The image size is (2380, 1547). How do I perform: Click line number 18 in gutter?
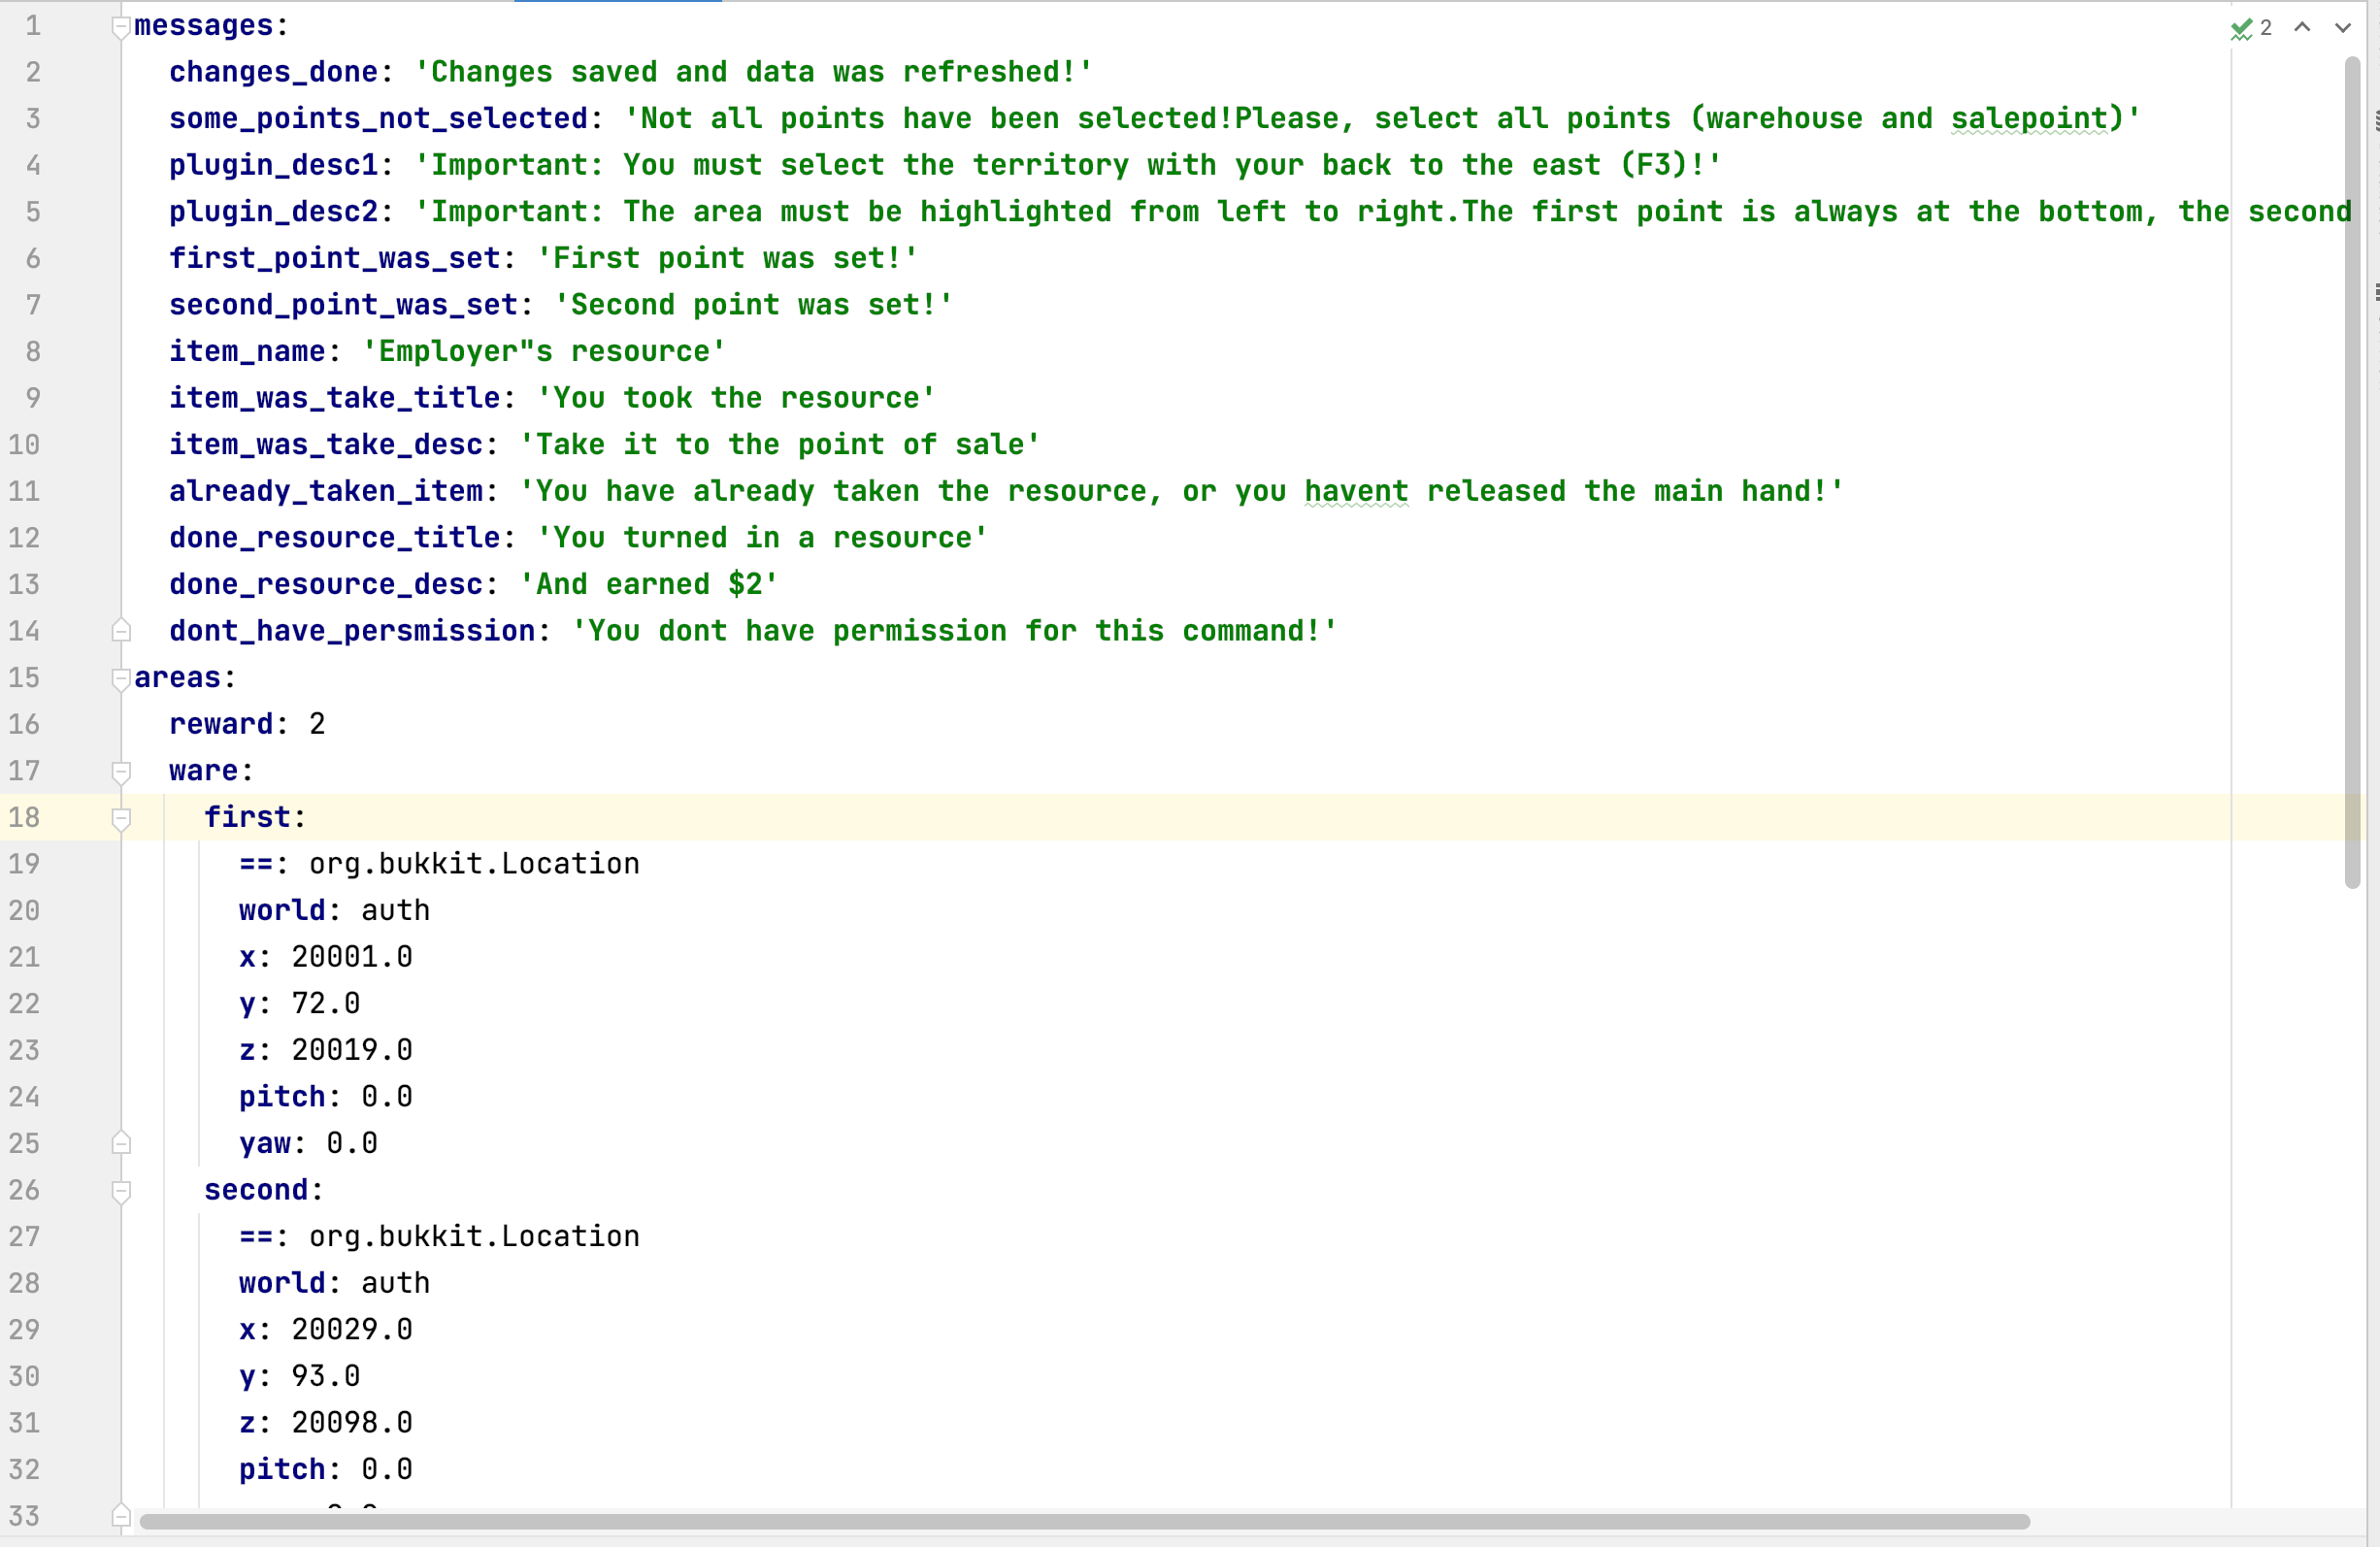pyautogui.click(x=25, y=818)
